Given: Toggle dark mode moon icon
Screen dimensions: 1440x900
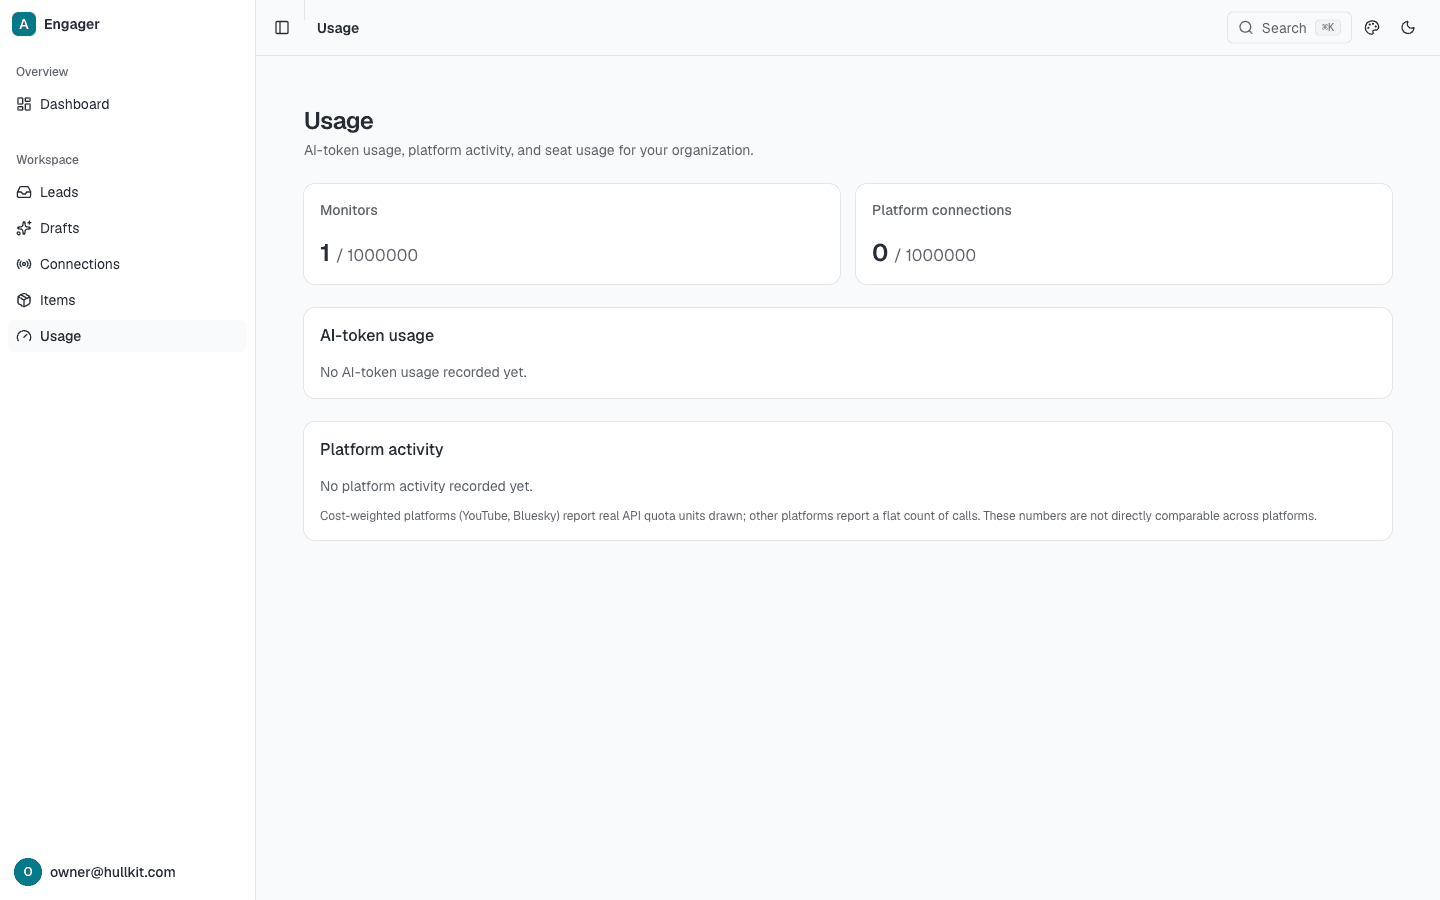Looking at the screenshot, I should (x=1408, y=28).
